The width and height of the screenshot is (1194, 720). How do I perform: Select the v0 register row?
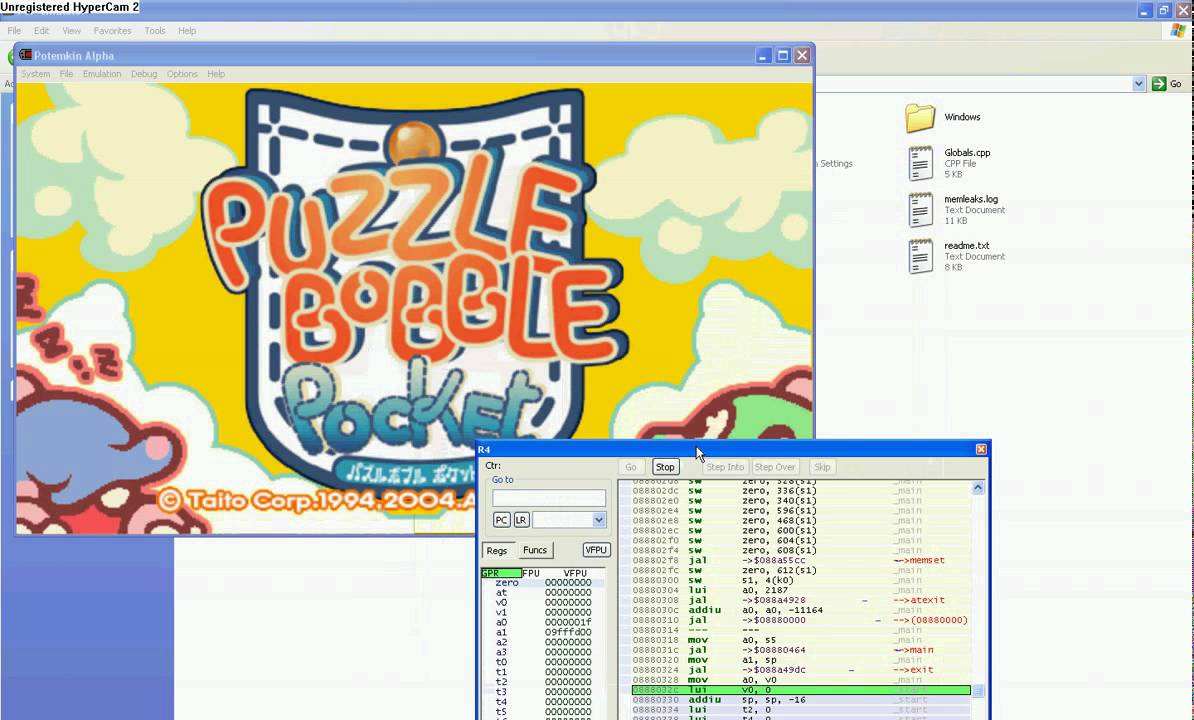coord(544,602)
